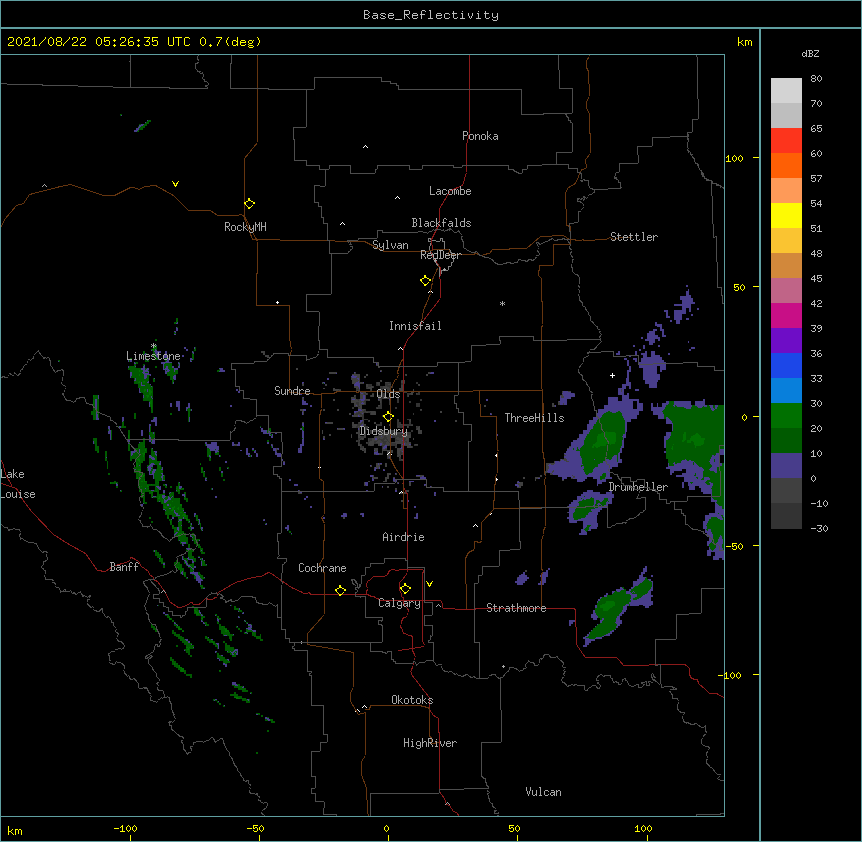862x842 pixels.
Task: Click the Olds town label
Action: click(x=388, y=394)
